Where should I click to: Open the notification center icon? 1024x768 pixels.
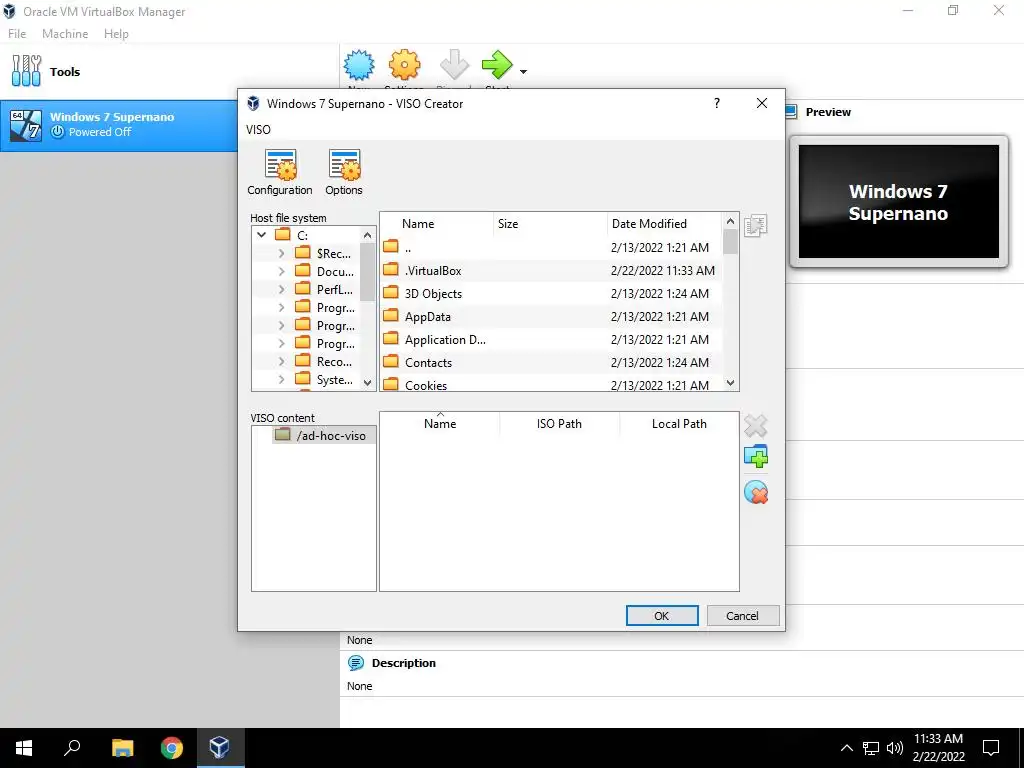991,748
